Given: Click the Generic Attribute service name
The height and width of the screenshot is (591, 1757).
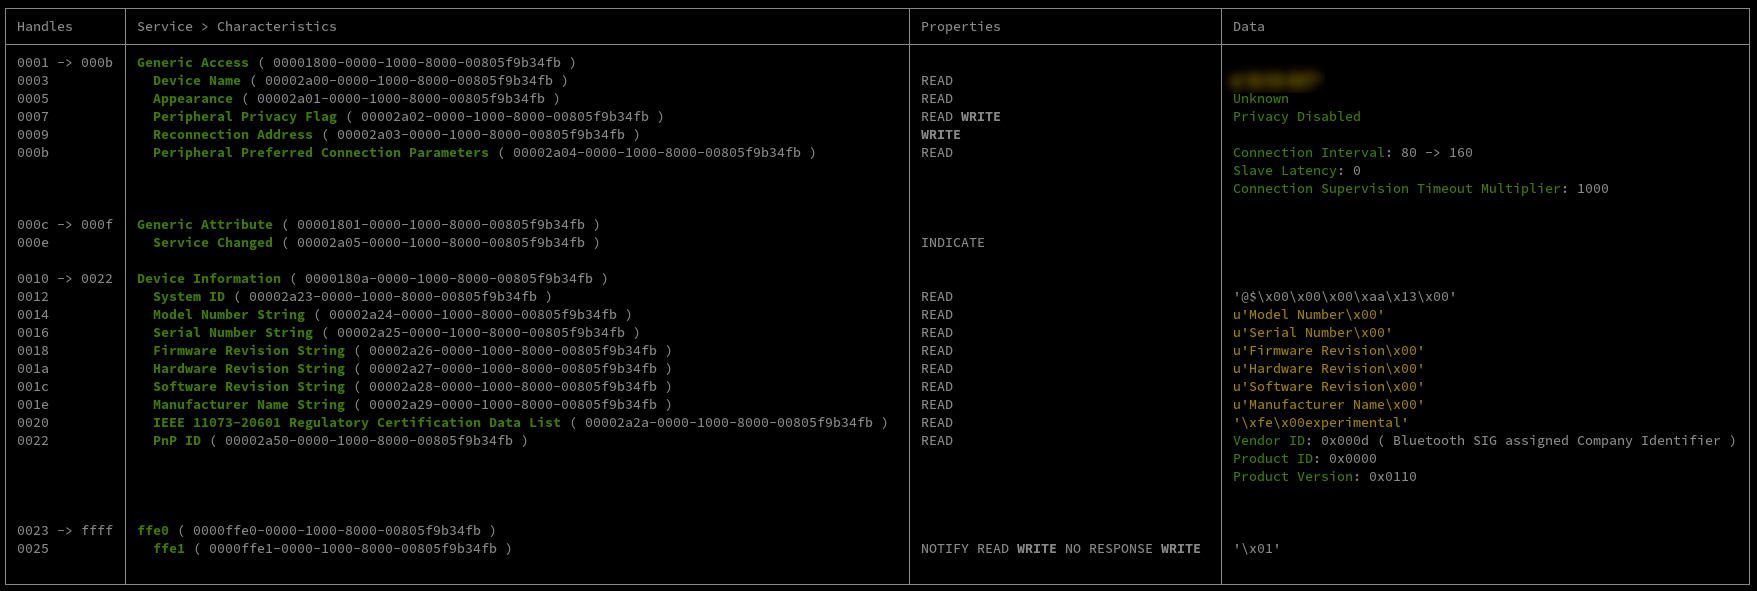Looking at the screenshot, I should (204, 225).
